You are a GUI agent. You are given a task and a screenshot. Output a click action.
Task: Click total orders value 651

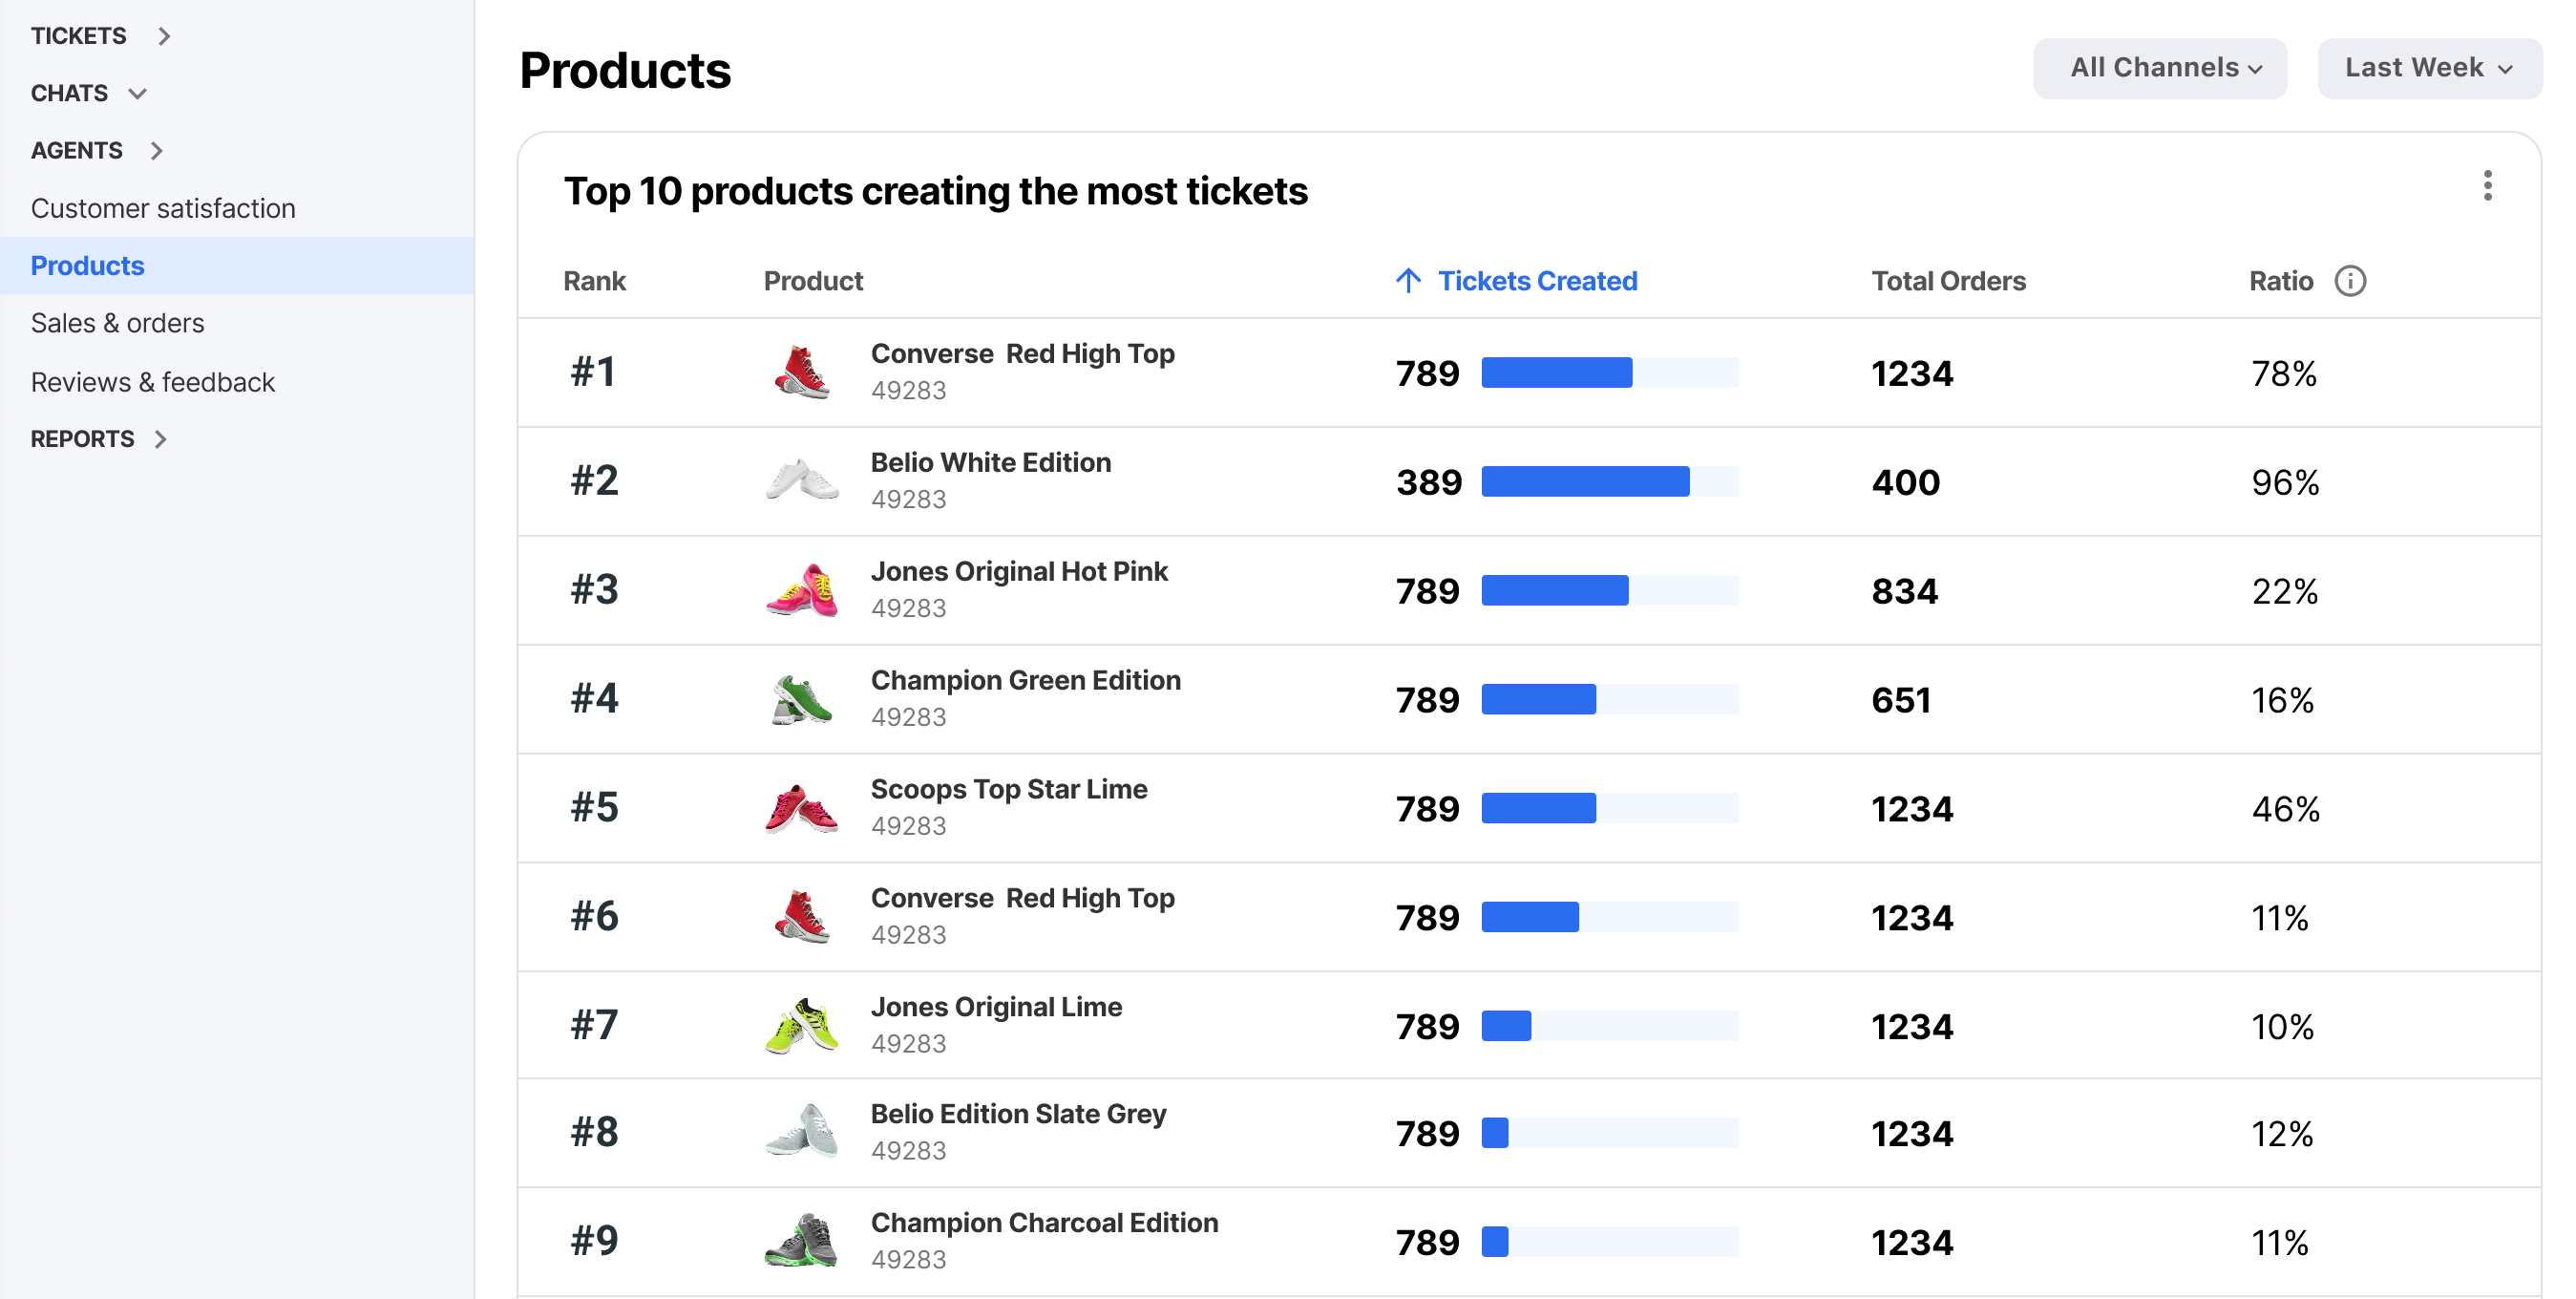point(1901,701)
